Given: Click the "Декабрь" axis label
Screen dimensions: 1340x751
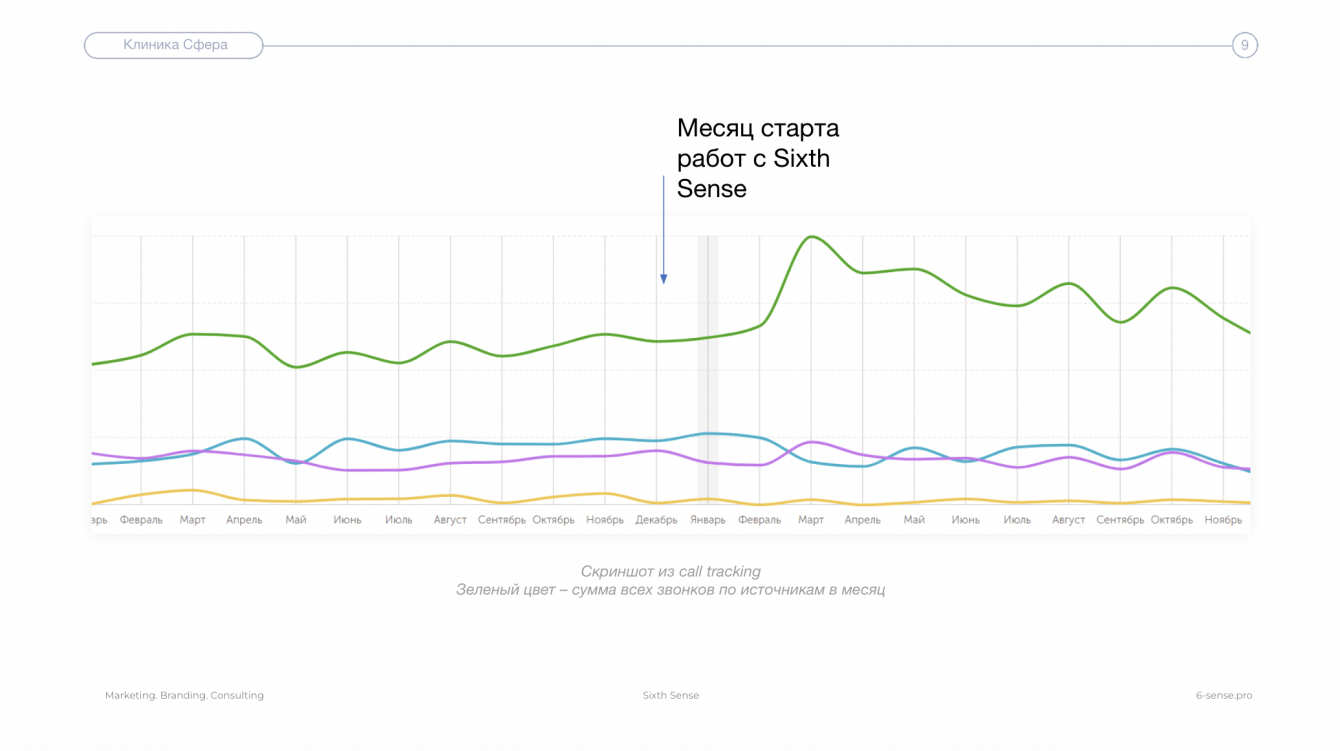Looking at the screenshot, I should pyautogui.click(x=657, y=520).
